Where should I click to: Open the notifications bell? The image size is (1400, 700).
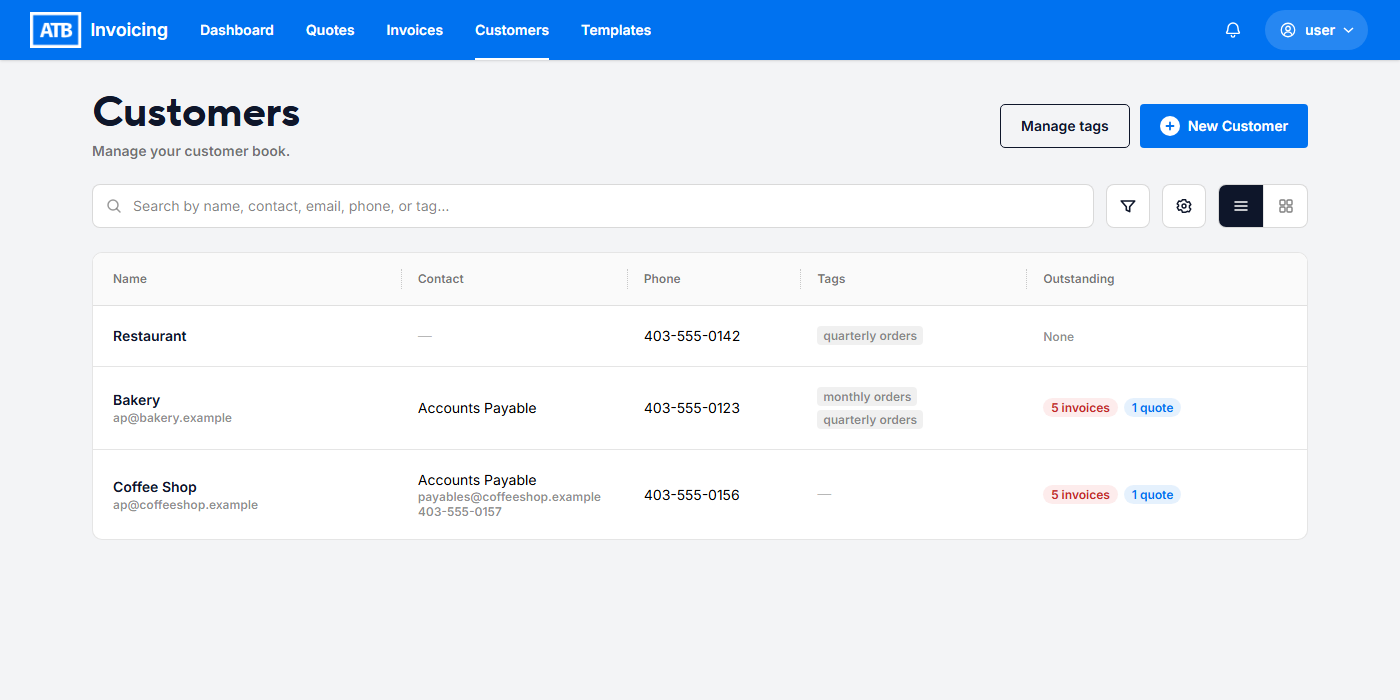point(1233,30)
